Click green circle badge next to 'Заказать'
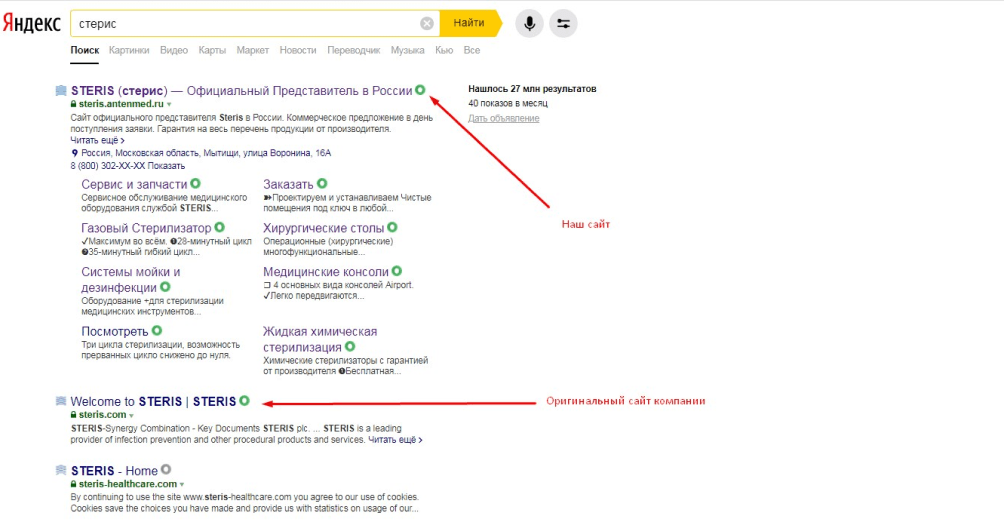The height and width of the screenshot is (522, 1004). 322,183
